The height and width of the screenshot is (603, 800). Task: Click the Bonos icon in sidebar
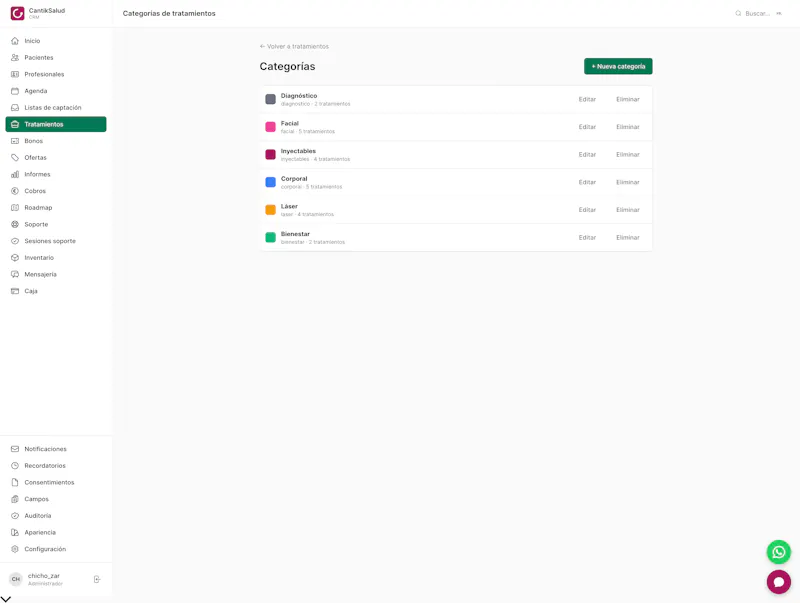click(x=15, y=141)
